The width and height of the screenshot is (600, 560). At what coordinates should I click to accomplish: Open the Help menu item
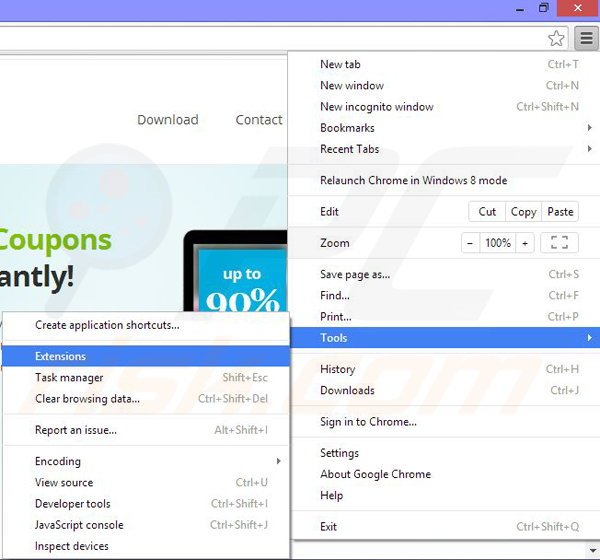coord(445,495)
